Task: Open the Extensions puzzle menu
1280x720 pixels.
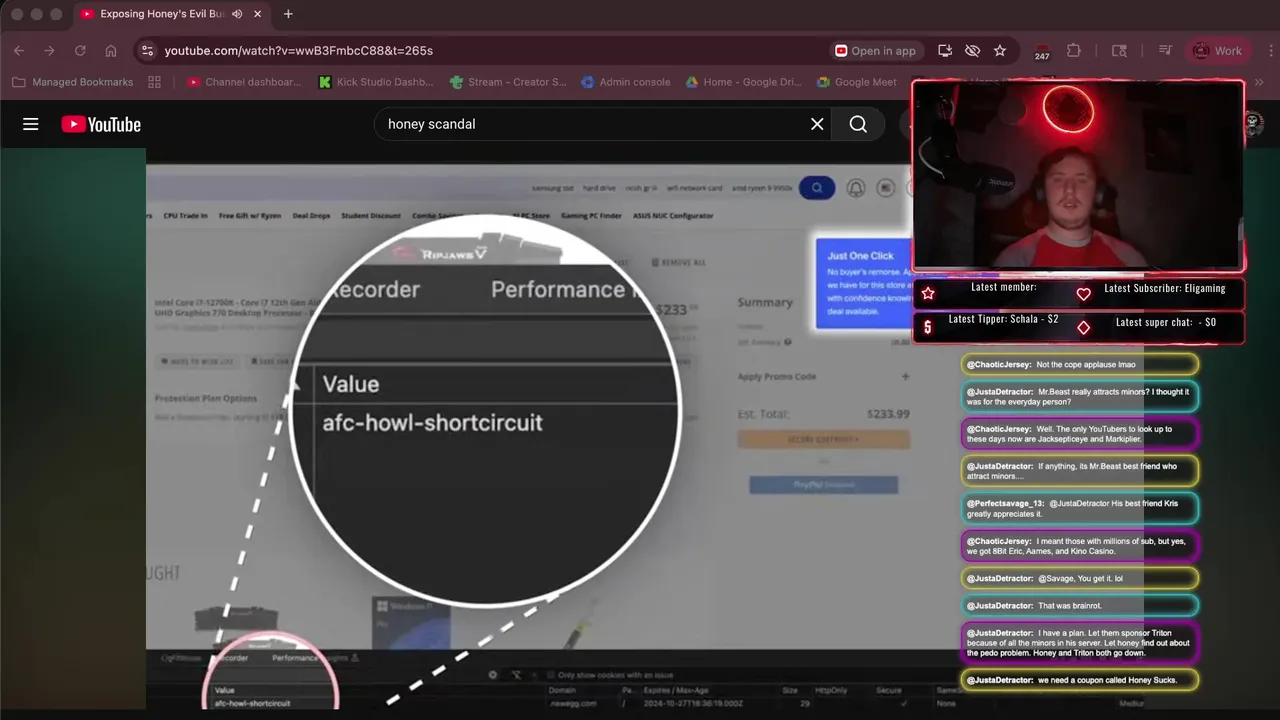Action: (1074, 50)
